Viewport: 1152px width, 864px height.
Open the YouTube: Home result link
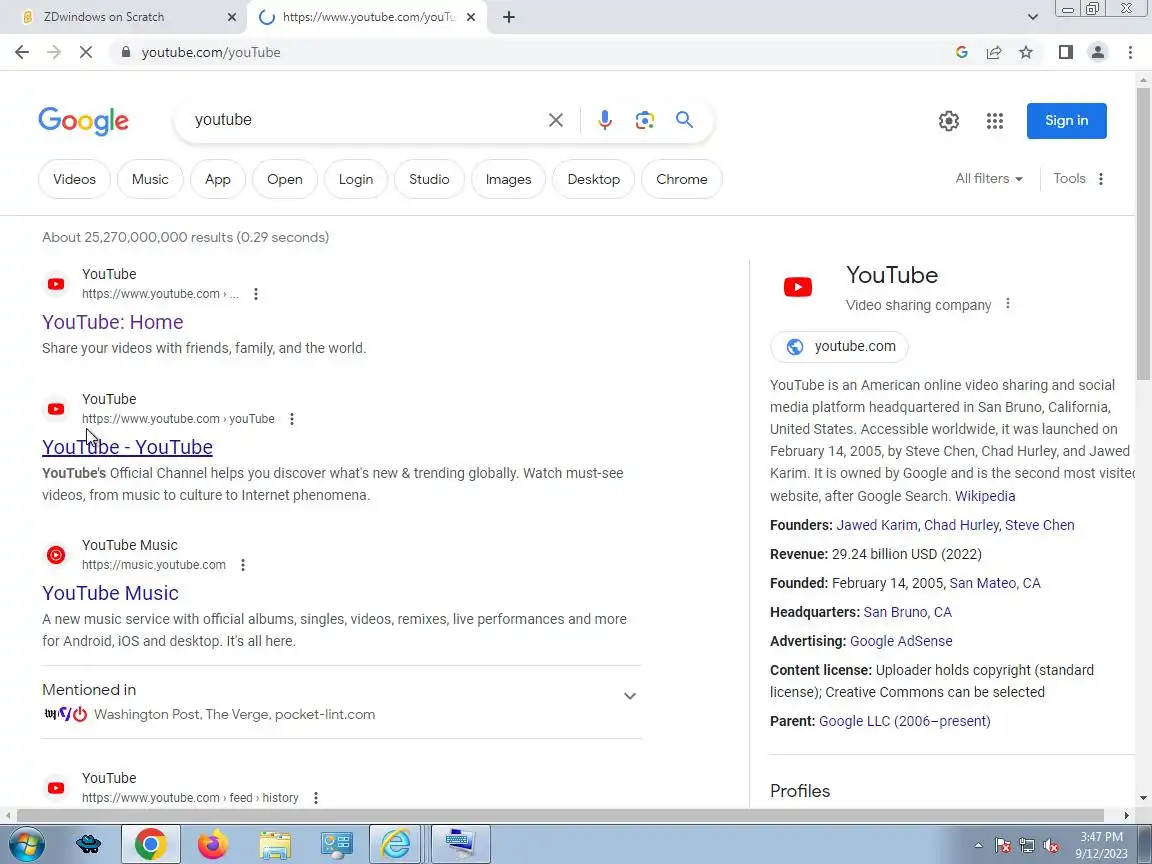(112, 322)
